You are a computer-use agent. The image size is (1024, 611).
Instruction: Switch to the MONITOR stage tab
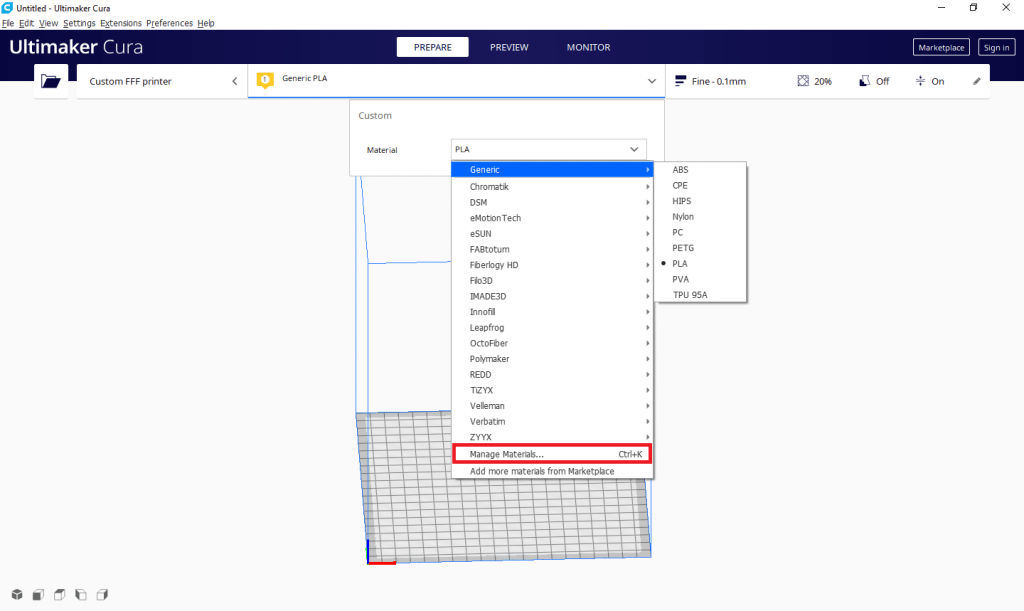pyautogui.click(x=588, y=47)
